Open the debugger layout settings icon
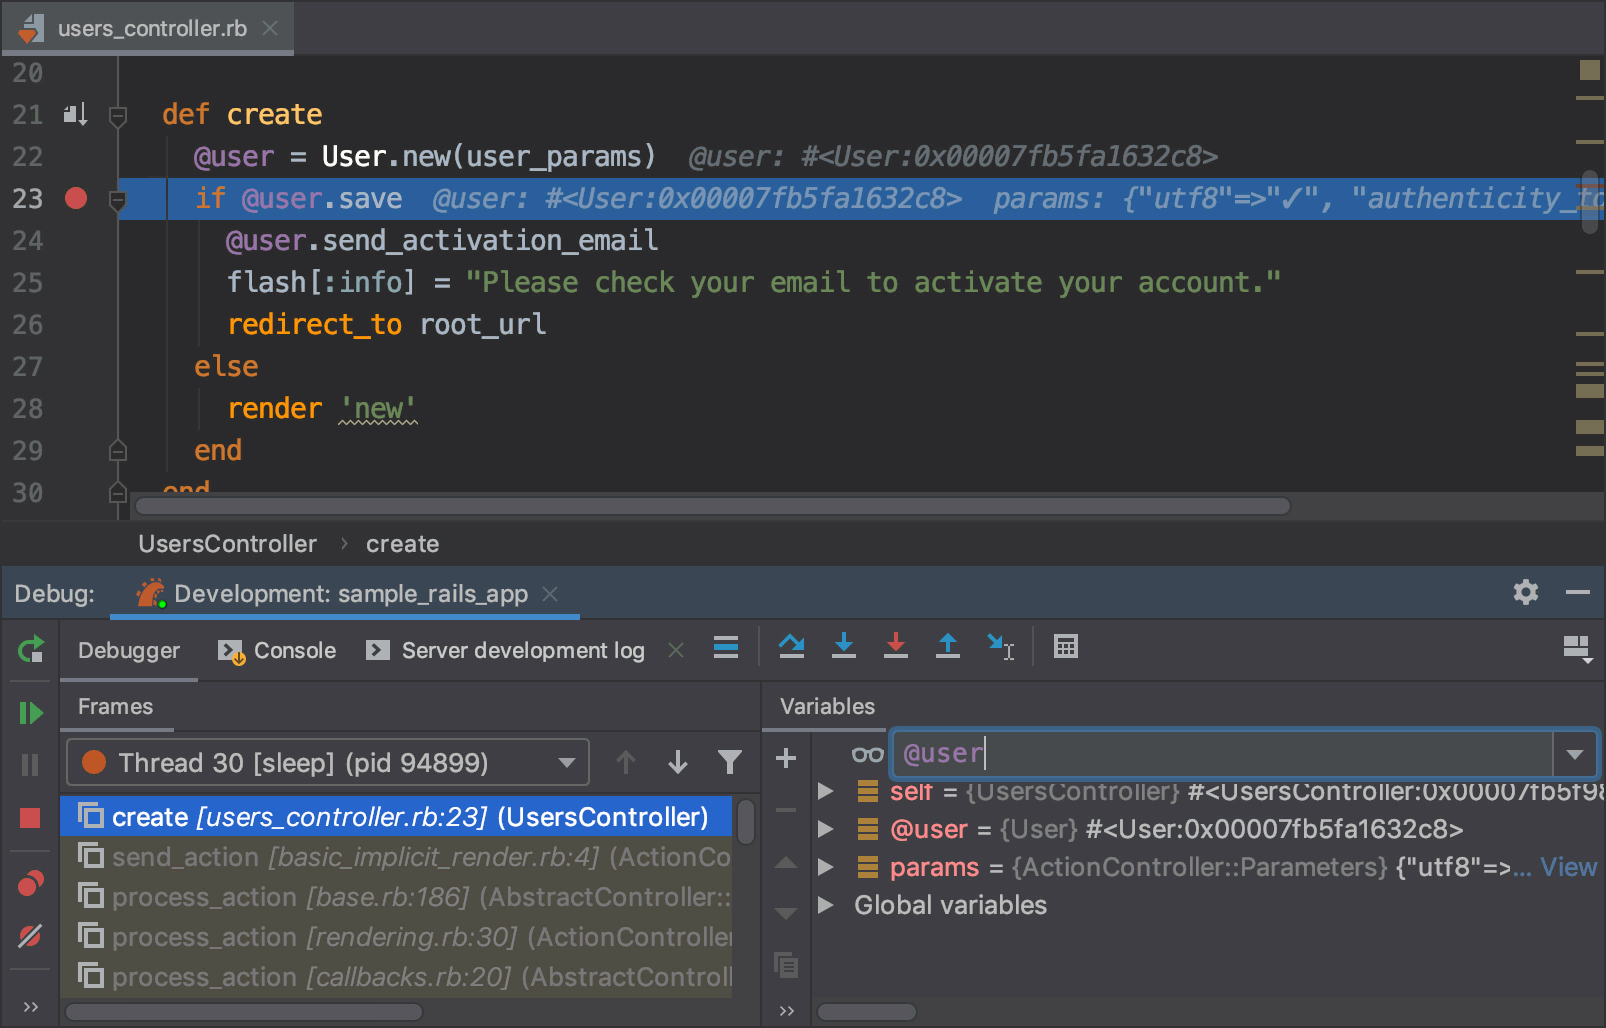Screen dimensions: 1606x1028 click(x=1577, y=649)
